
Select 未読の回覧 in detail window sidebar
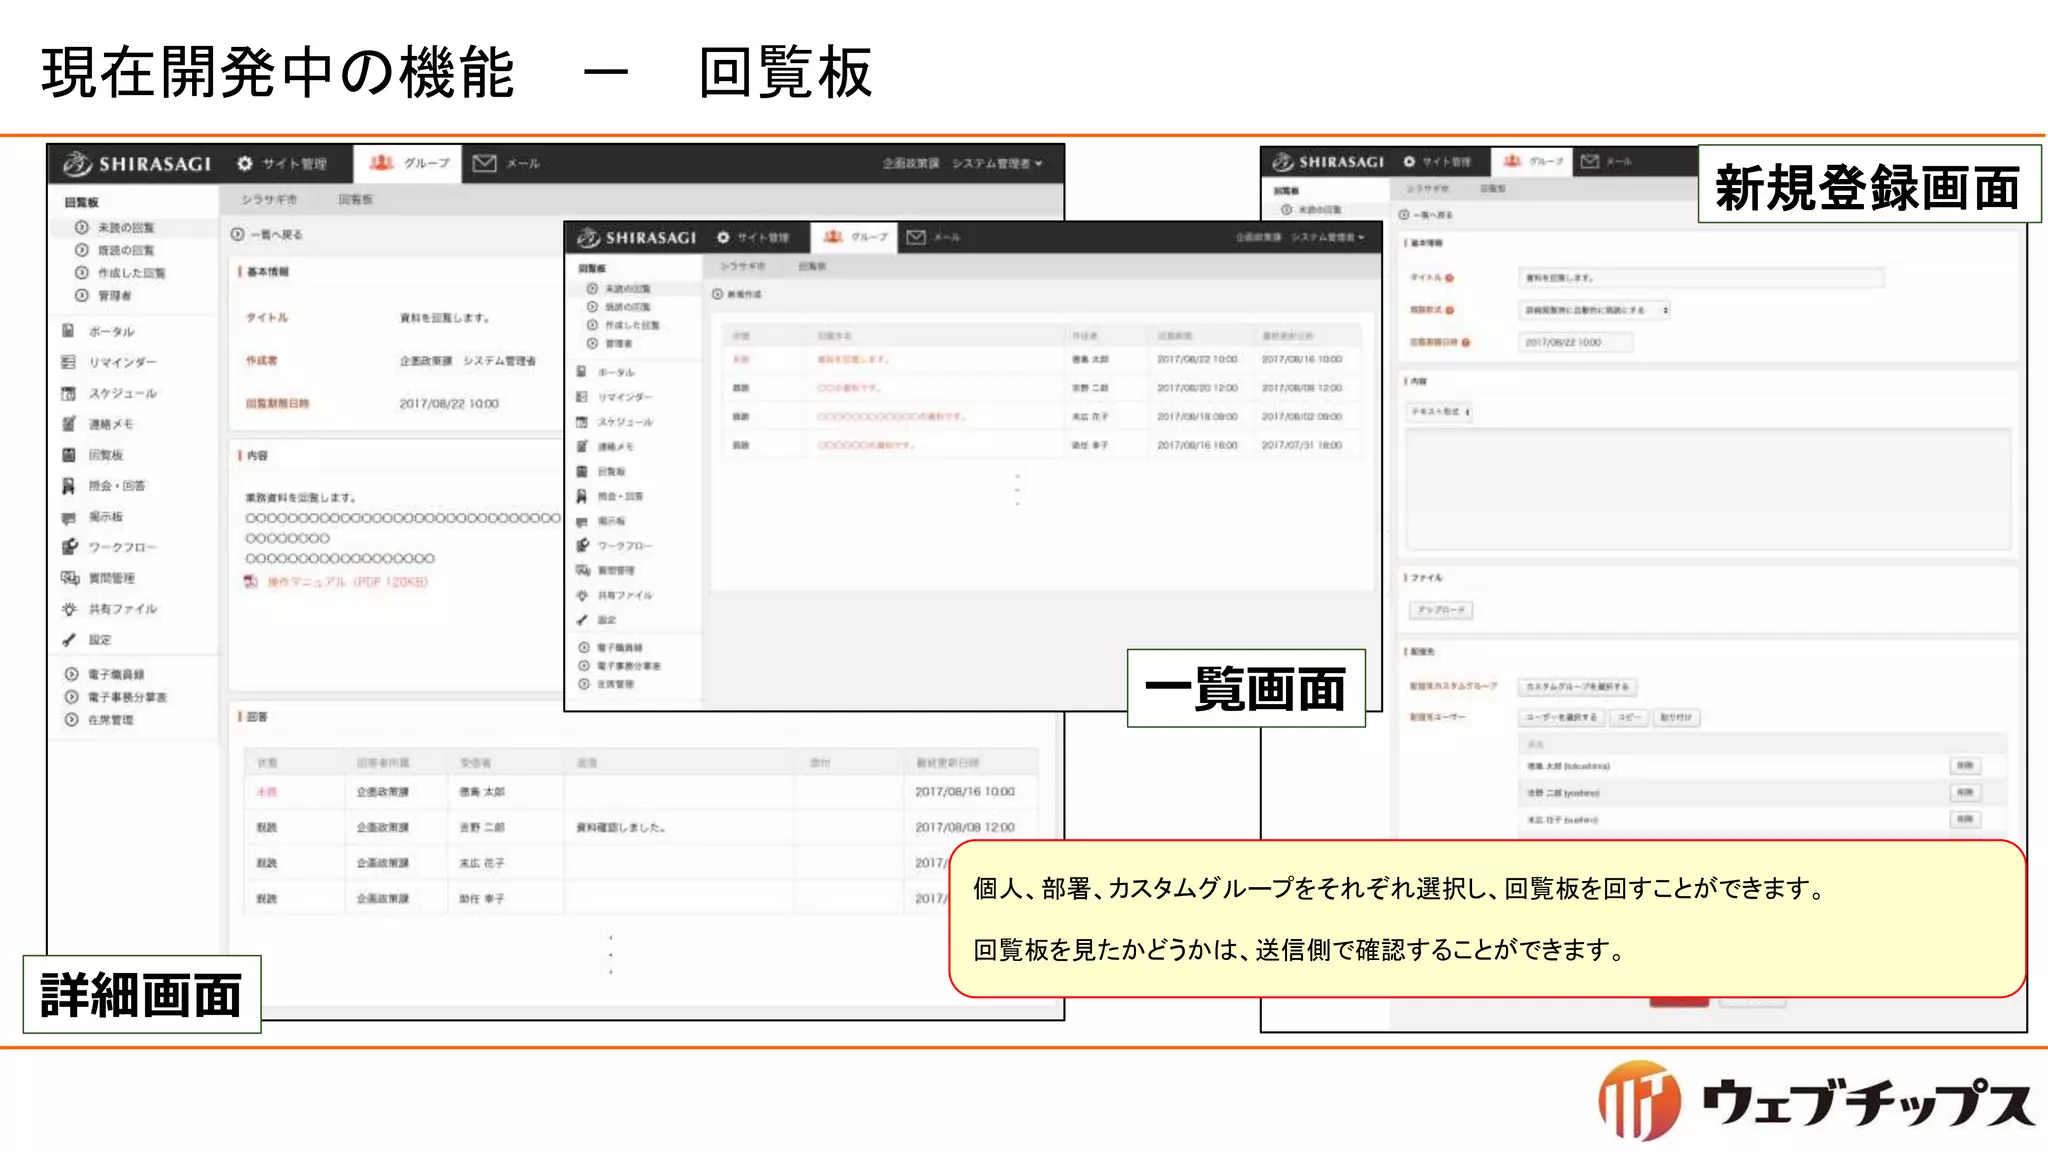tap(126, 228)
